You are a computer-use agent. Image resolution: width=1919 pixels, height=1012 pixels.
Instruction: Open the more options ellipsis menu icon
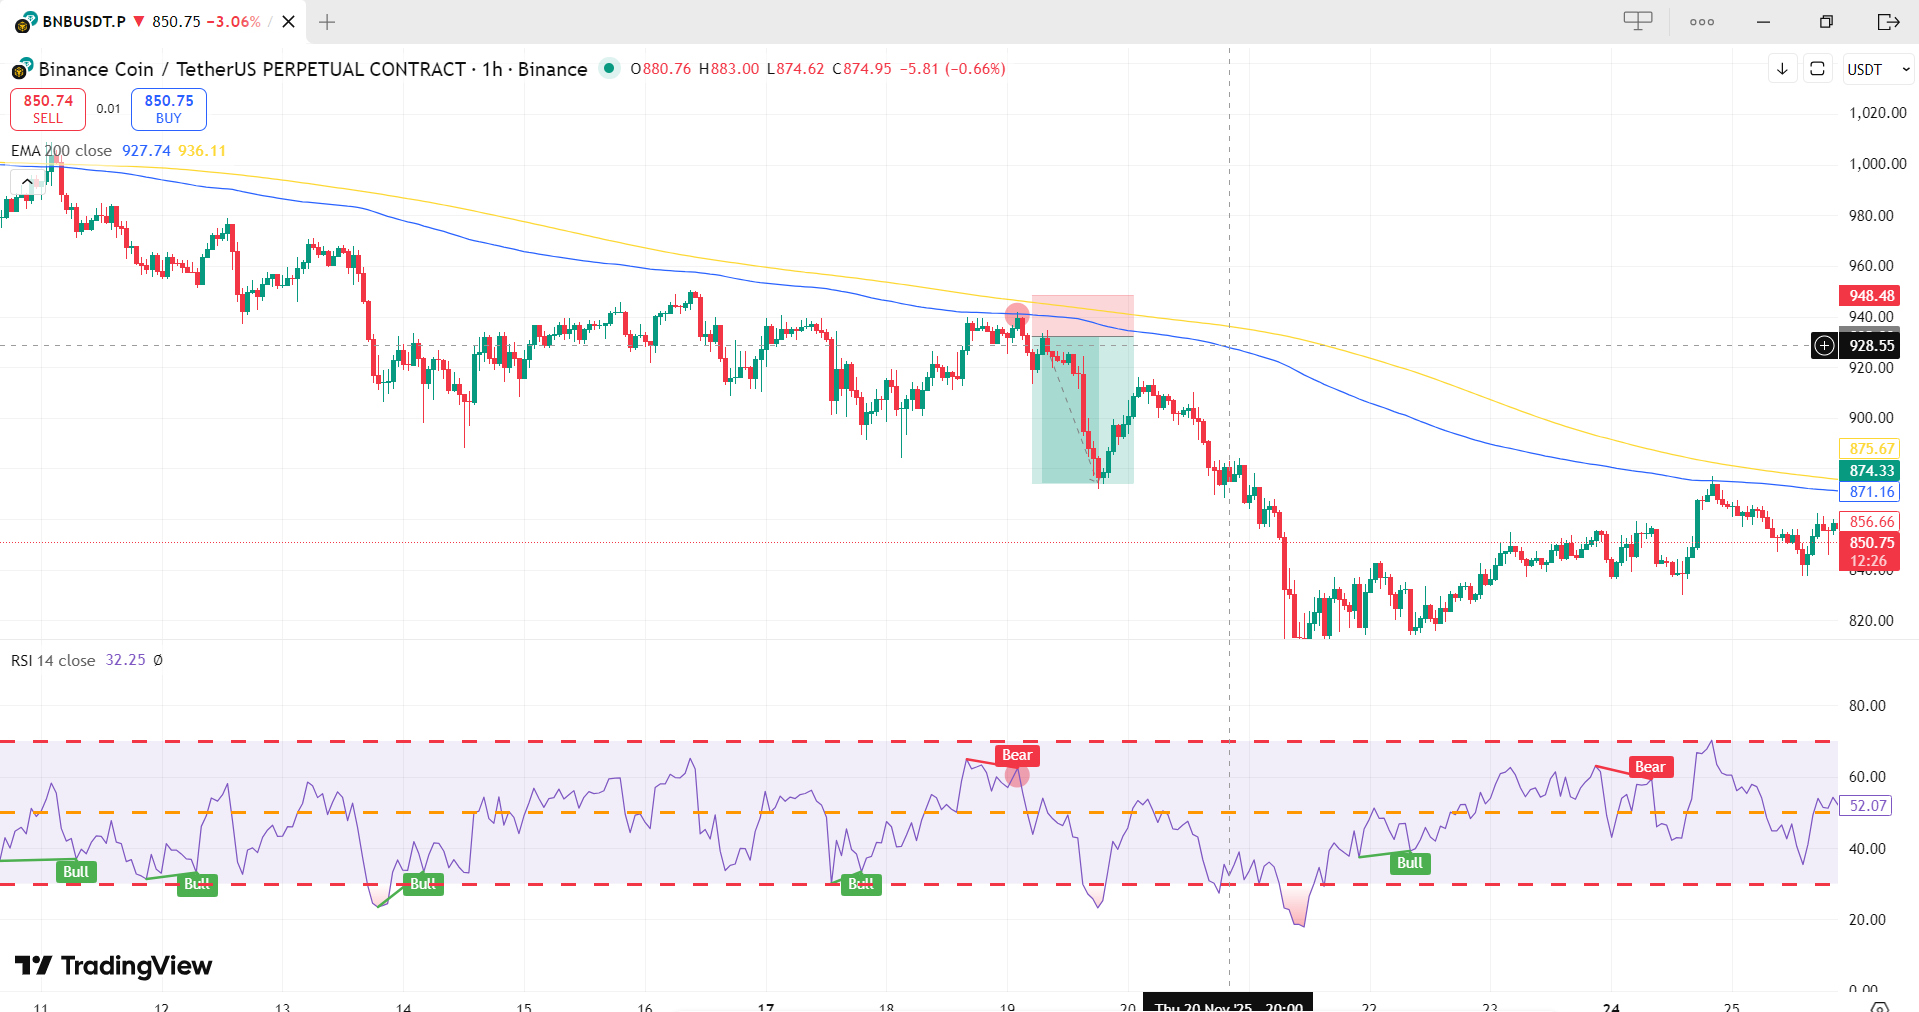1701,21
